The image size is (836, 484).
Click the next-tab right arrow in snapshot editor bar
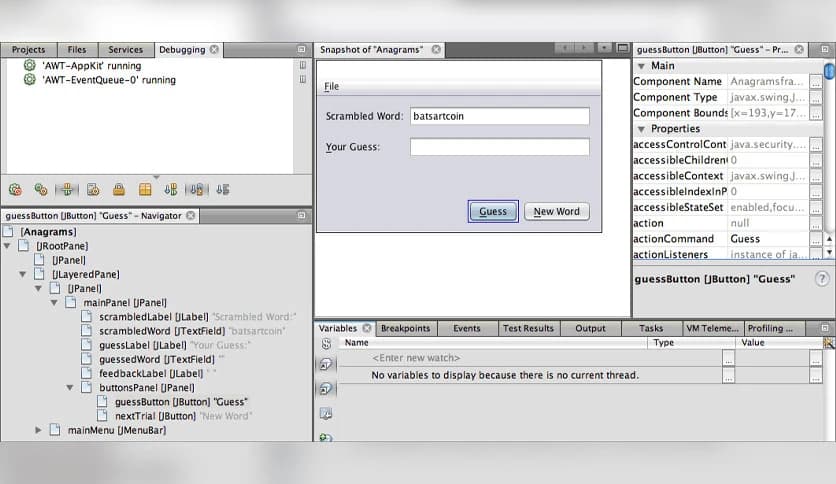click(584, 48)
